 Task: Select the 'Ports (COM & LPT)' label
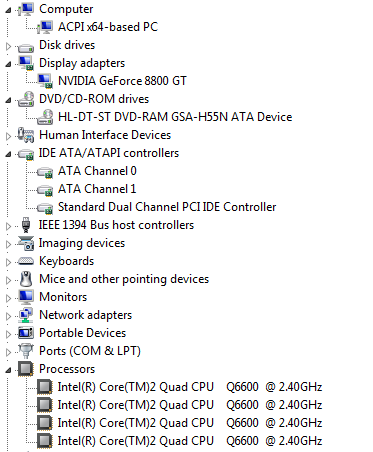90,351
